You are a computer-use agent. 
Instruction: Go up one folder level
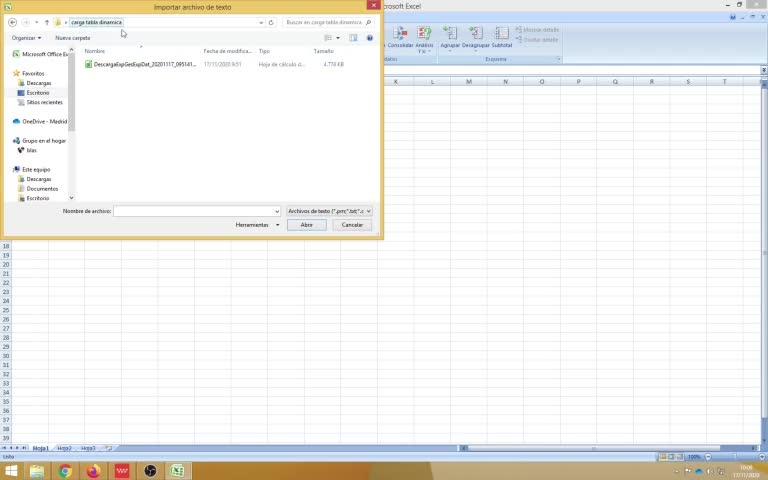[47, 23]
